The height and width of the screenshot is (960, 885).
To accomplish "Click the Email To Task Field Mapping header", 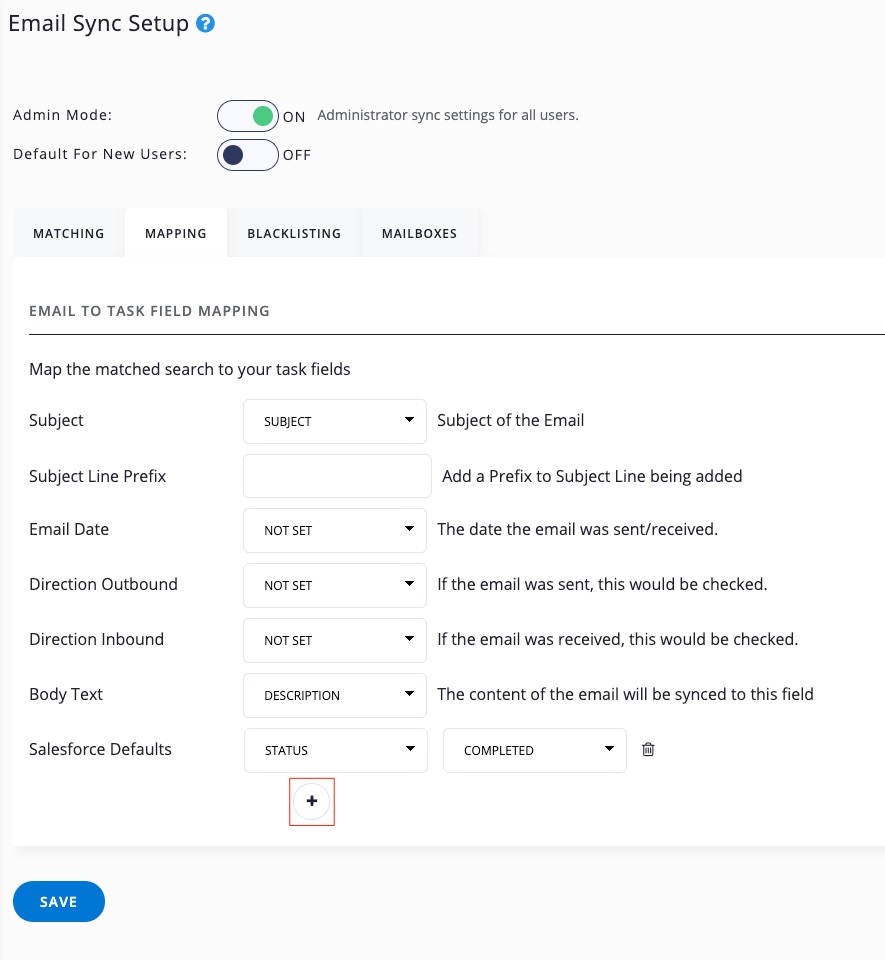I will tap(150, 311).
